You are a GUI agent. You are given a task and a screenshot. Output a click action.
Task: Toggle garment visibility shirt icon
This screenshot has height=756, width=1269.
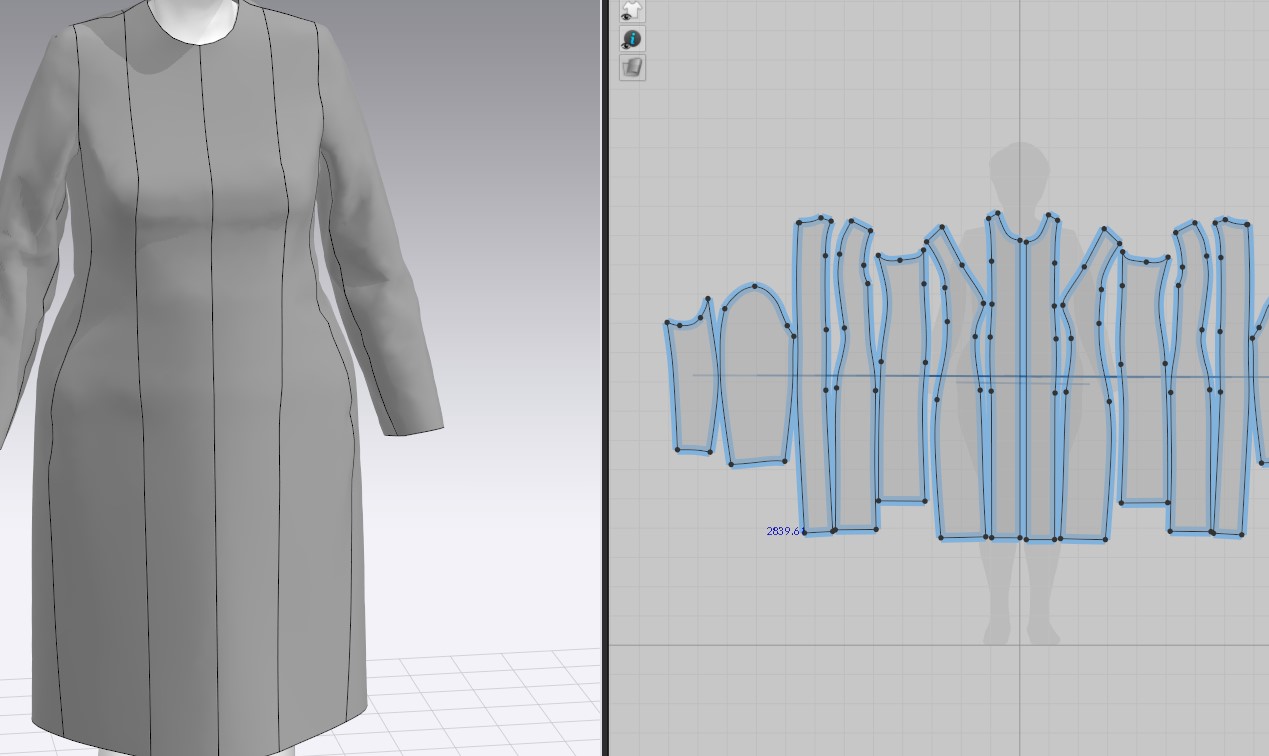(x=632, y=11)
